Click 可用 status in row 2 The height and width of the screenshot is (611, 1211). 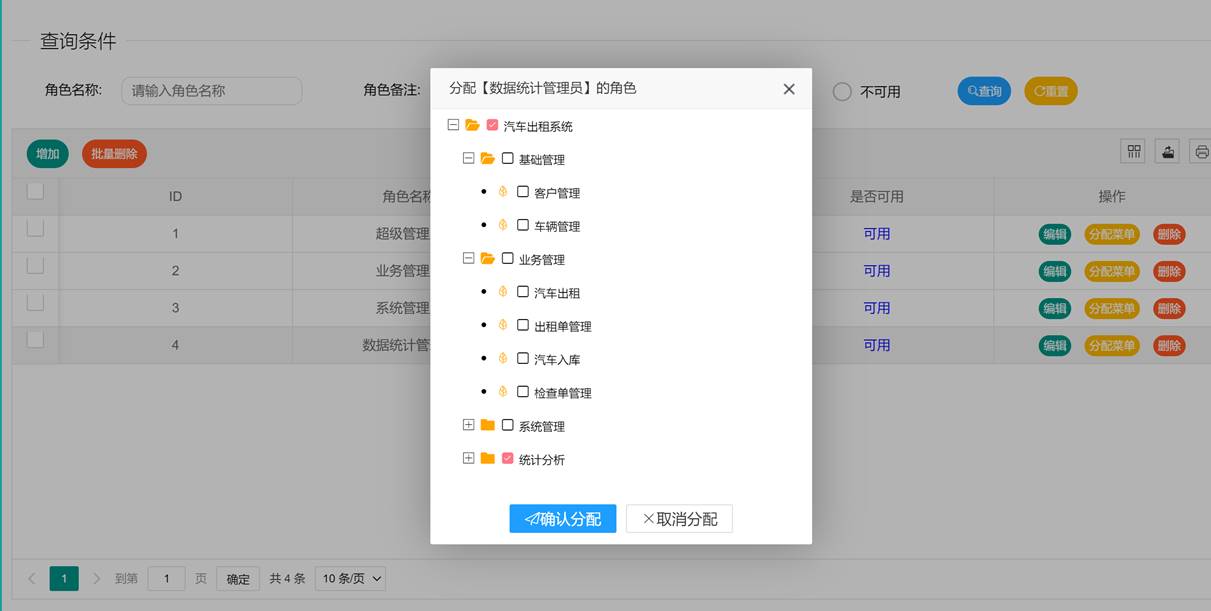(877, 271)
